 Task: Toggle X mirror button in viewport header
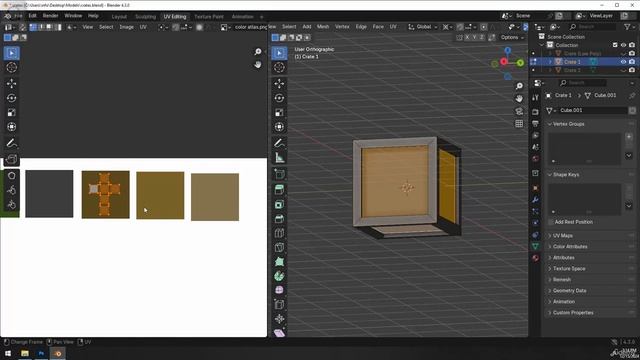click(x=467, y=38)
